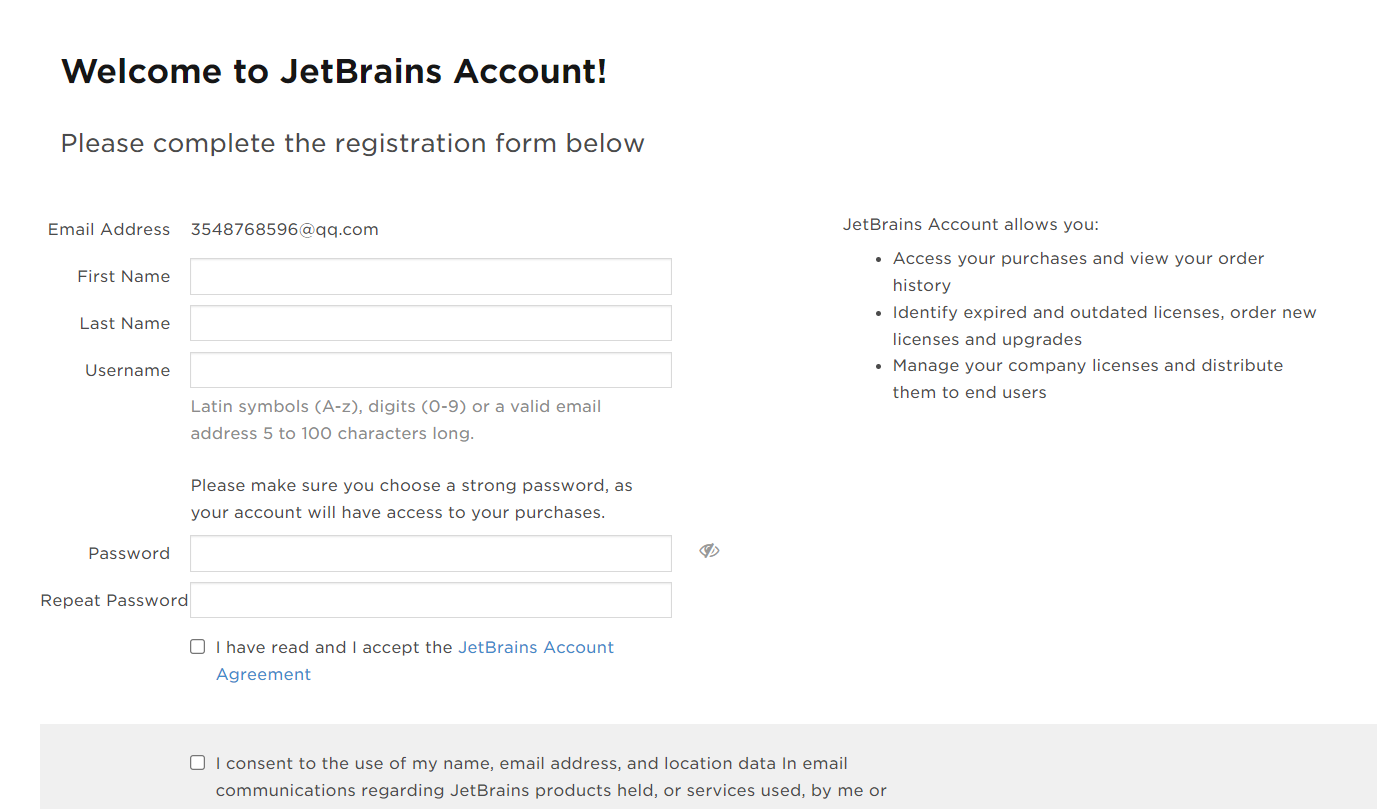Click the Username label

tap(128, 371)
